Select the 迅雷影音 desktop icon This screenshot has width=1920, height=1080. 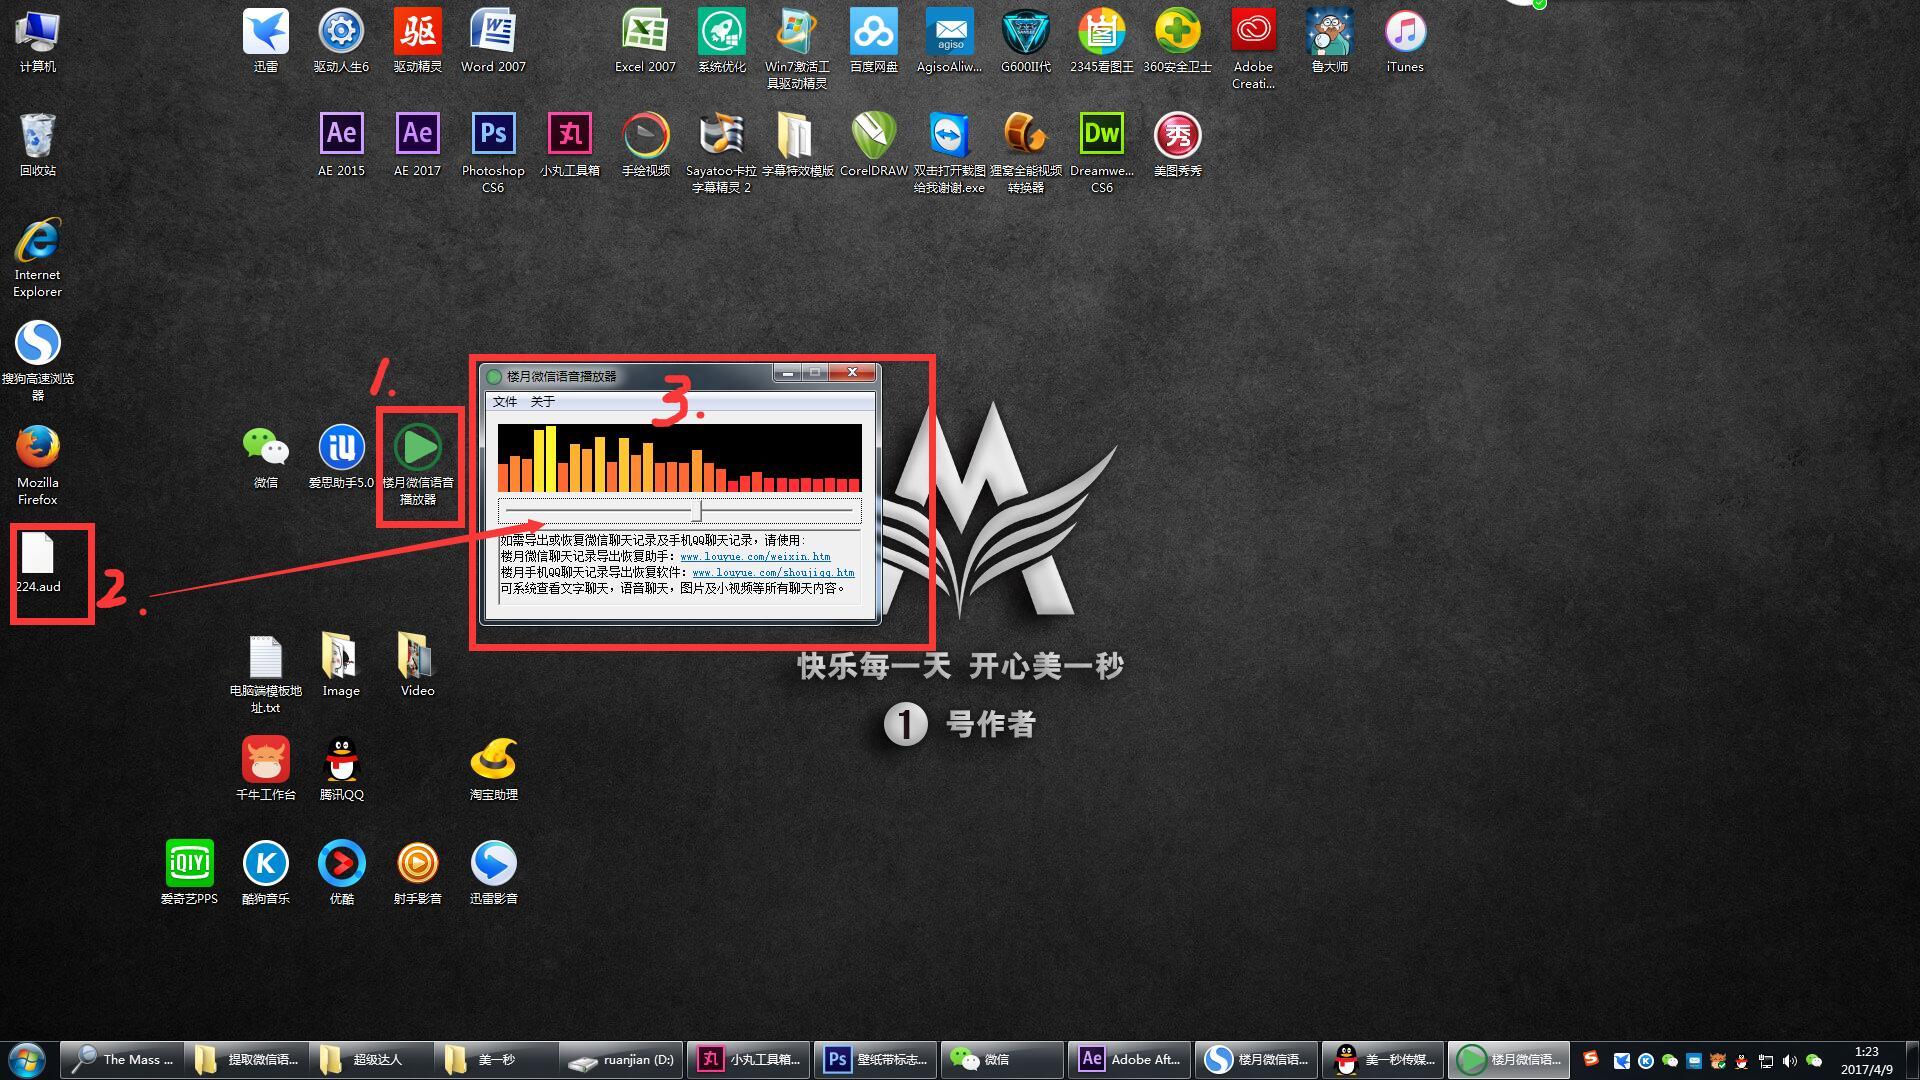tap(493, 873)
